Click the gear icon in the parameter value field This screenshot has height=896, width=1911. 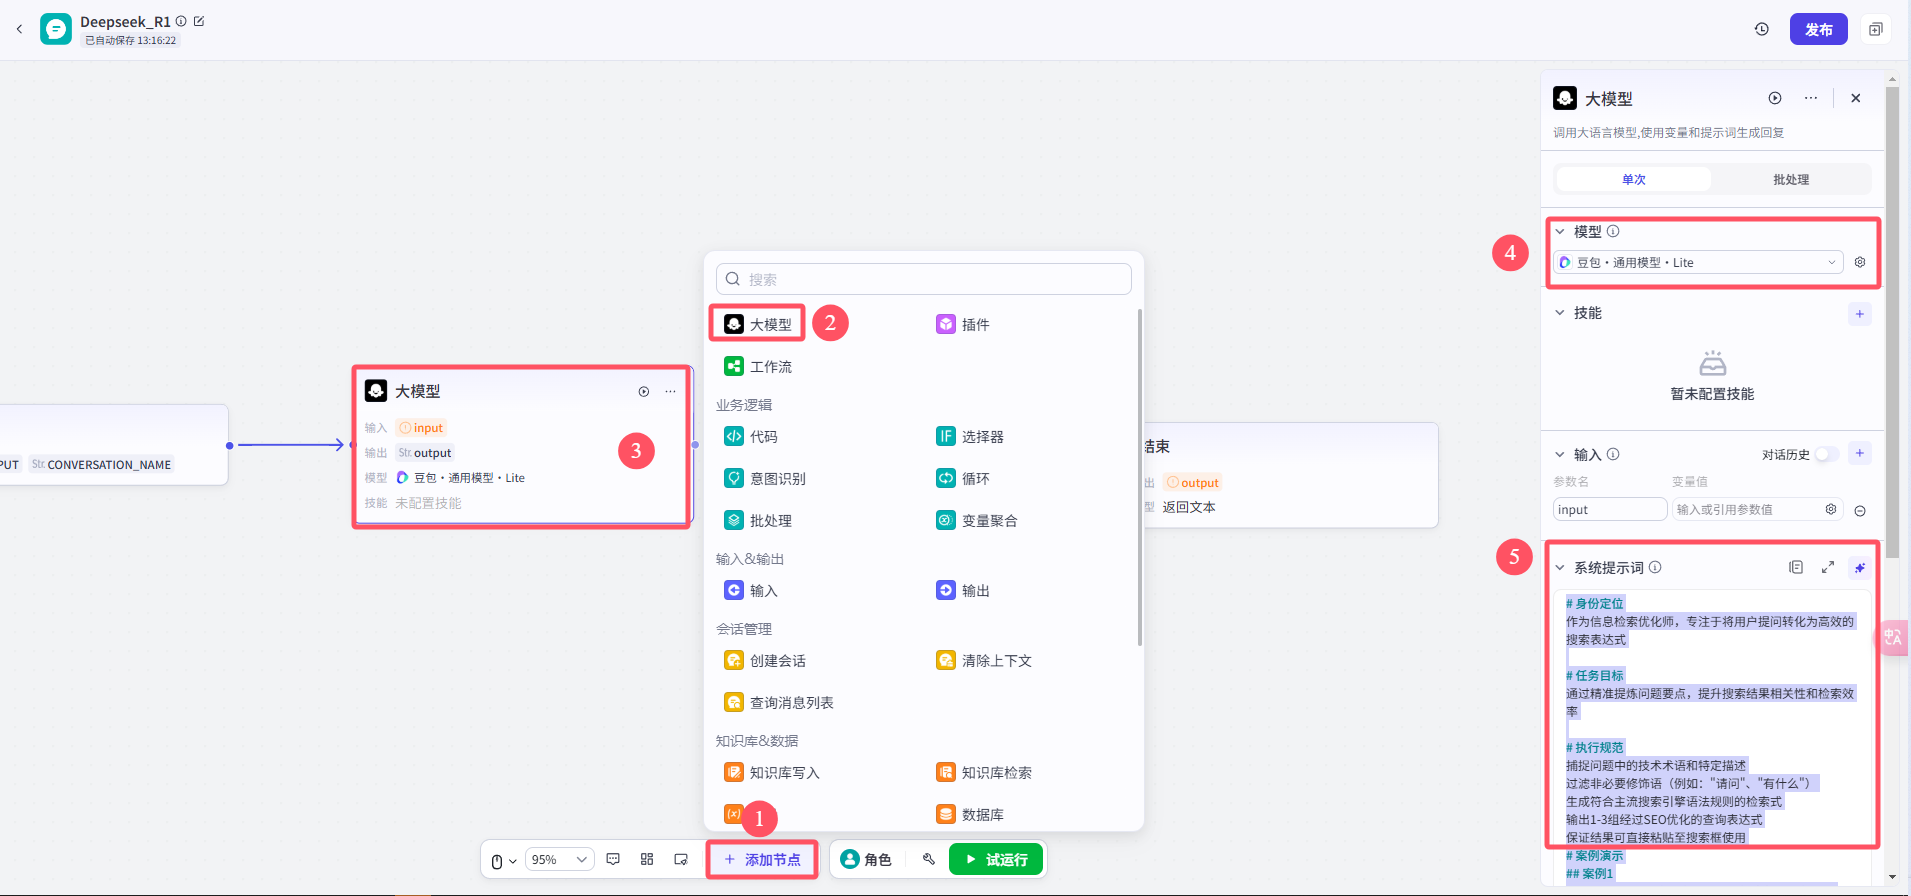tap(1831, 509)
